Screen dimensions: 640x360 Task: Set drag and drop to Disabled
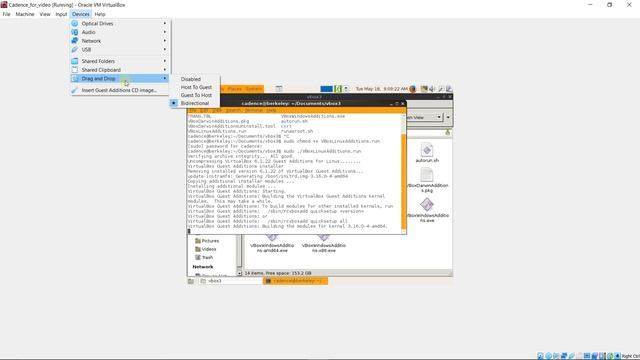195,79
